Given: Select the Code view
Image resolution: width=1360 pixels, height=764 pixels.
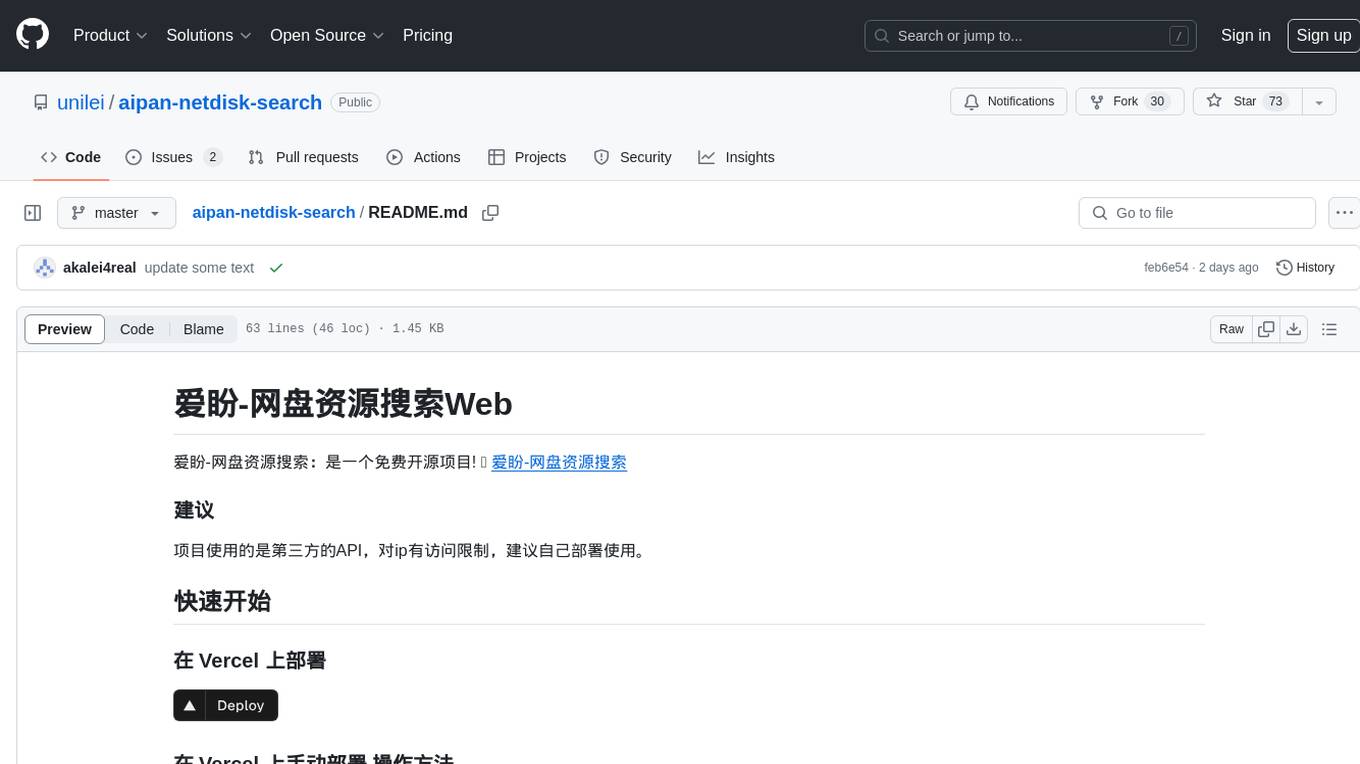Looking at the screenshot, I should coord(137,329).
